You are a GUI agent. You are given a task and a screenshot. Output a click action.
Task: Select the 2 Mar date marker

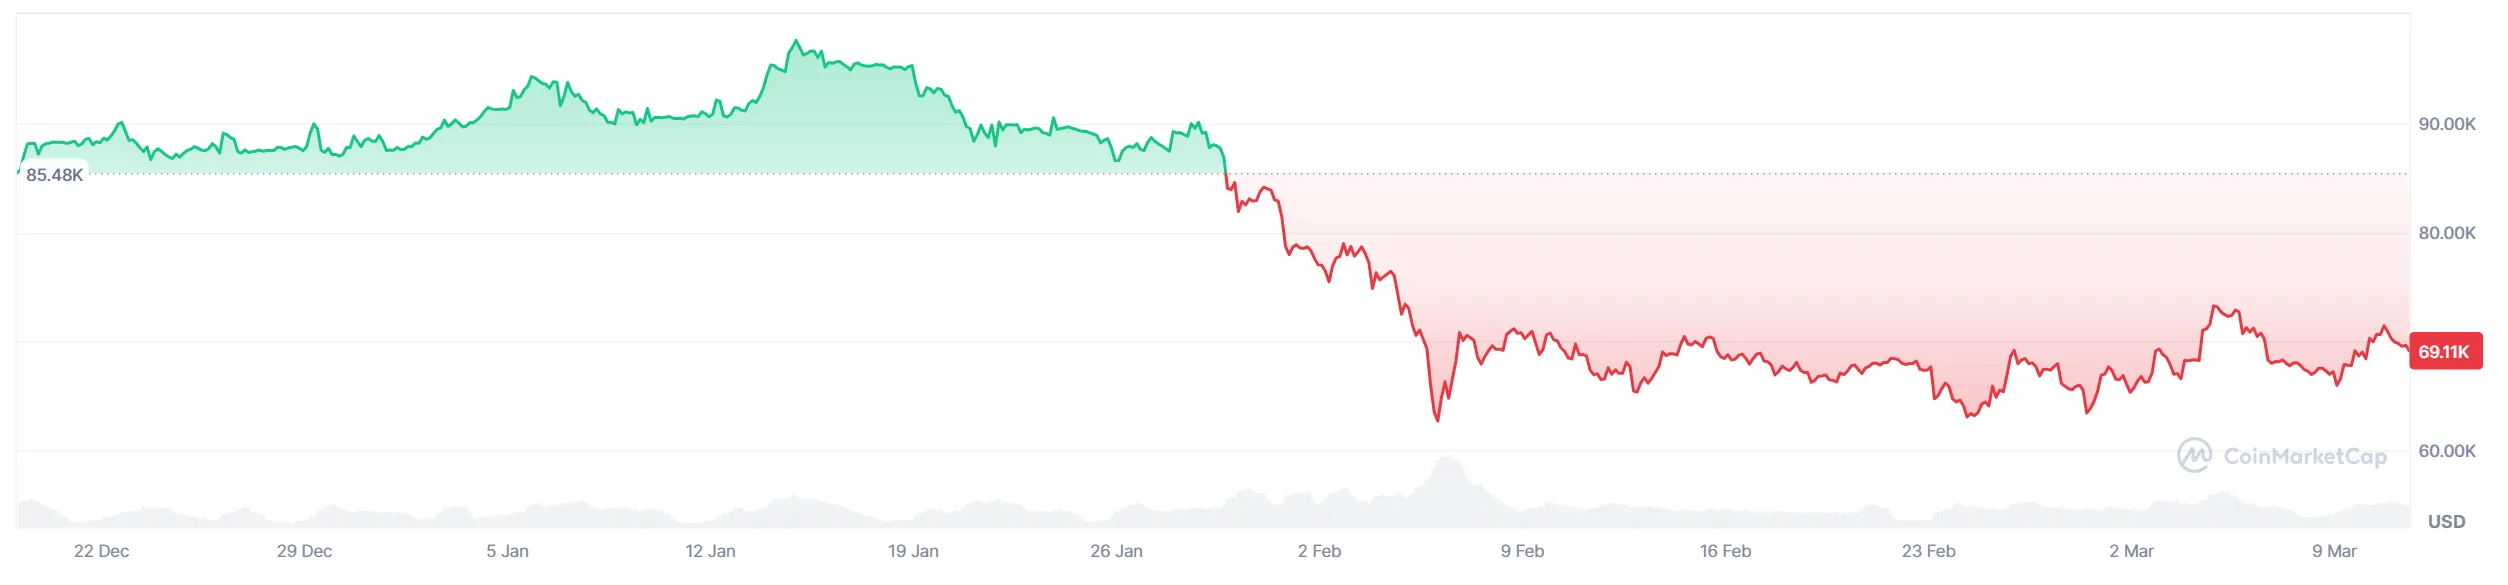(x=2131, y=551)
